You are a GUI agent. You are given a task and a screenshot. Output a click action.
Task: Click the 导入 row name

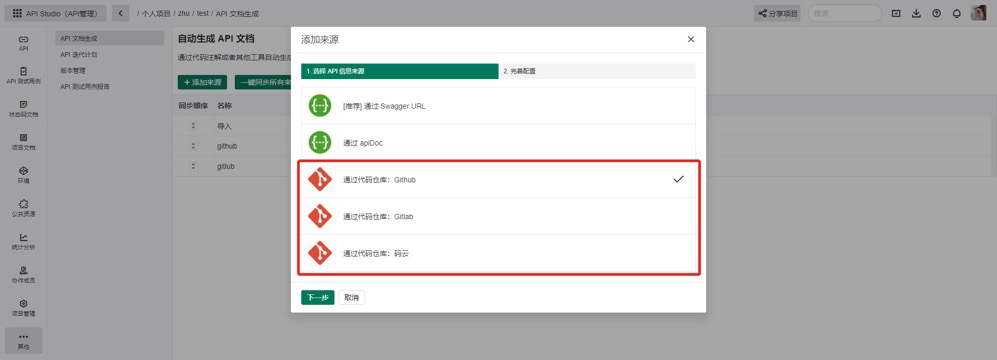[x=224, y=127]
